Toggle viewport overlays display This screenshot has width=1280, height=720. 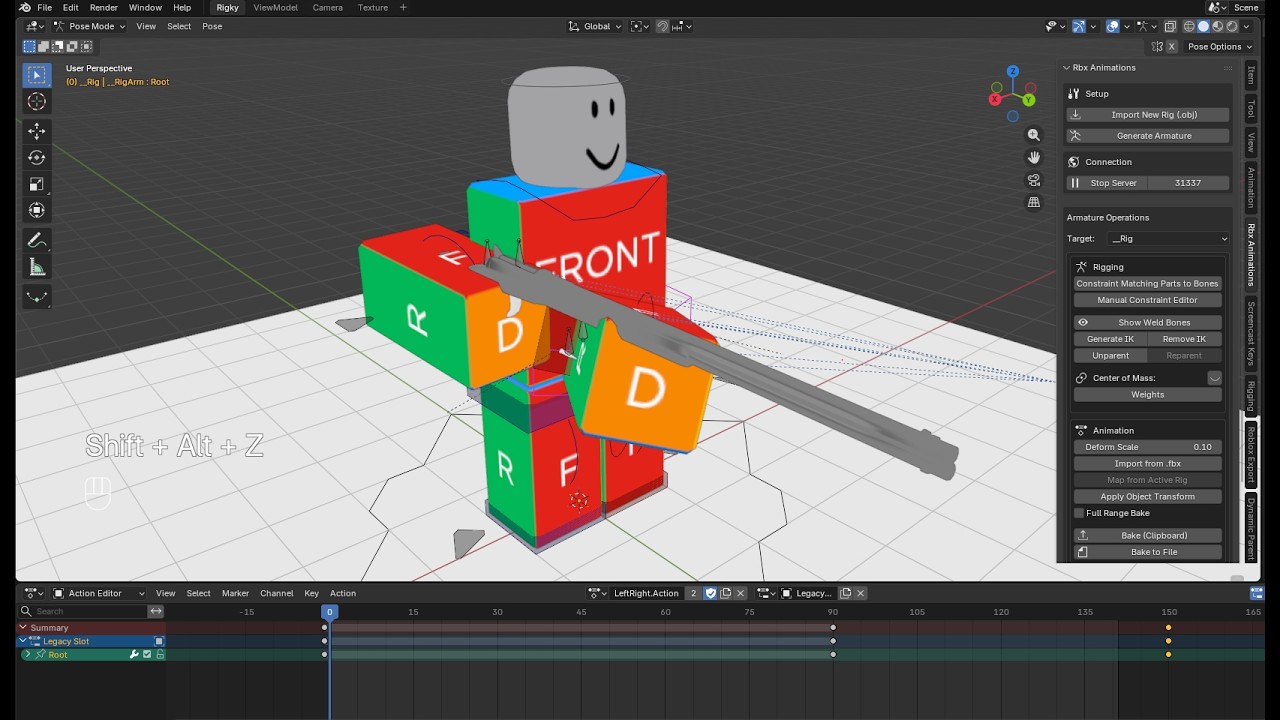[1113, 26]
